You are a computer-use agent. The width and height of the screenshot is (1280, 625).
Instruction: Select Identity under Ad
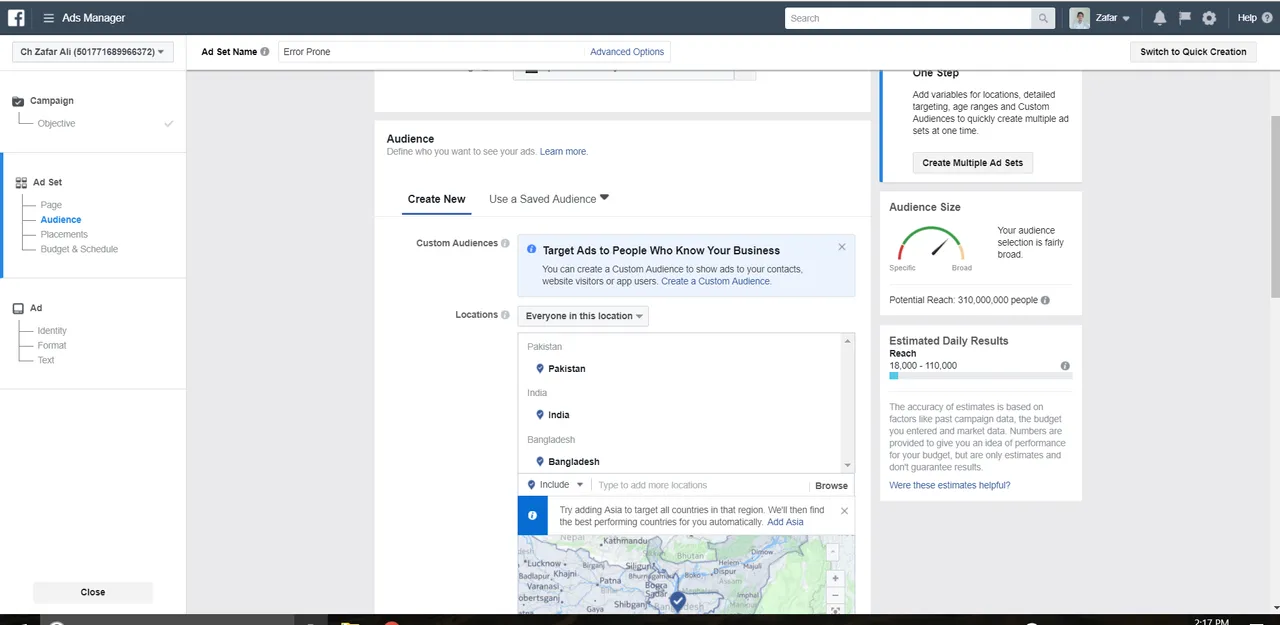pyautogui.click(x=52, y=331)
